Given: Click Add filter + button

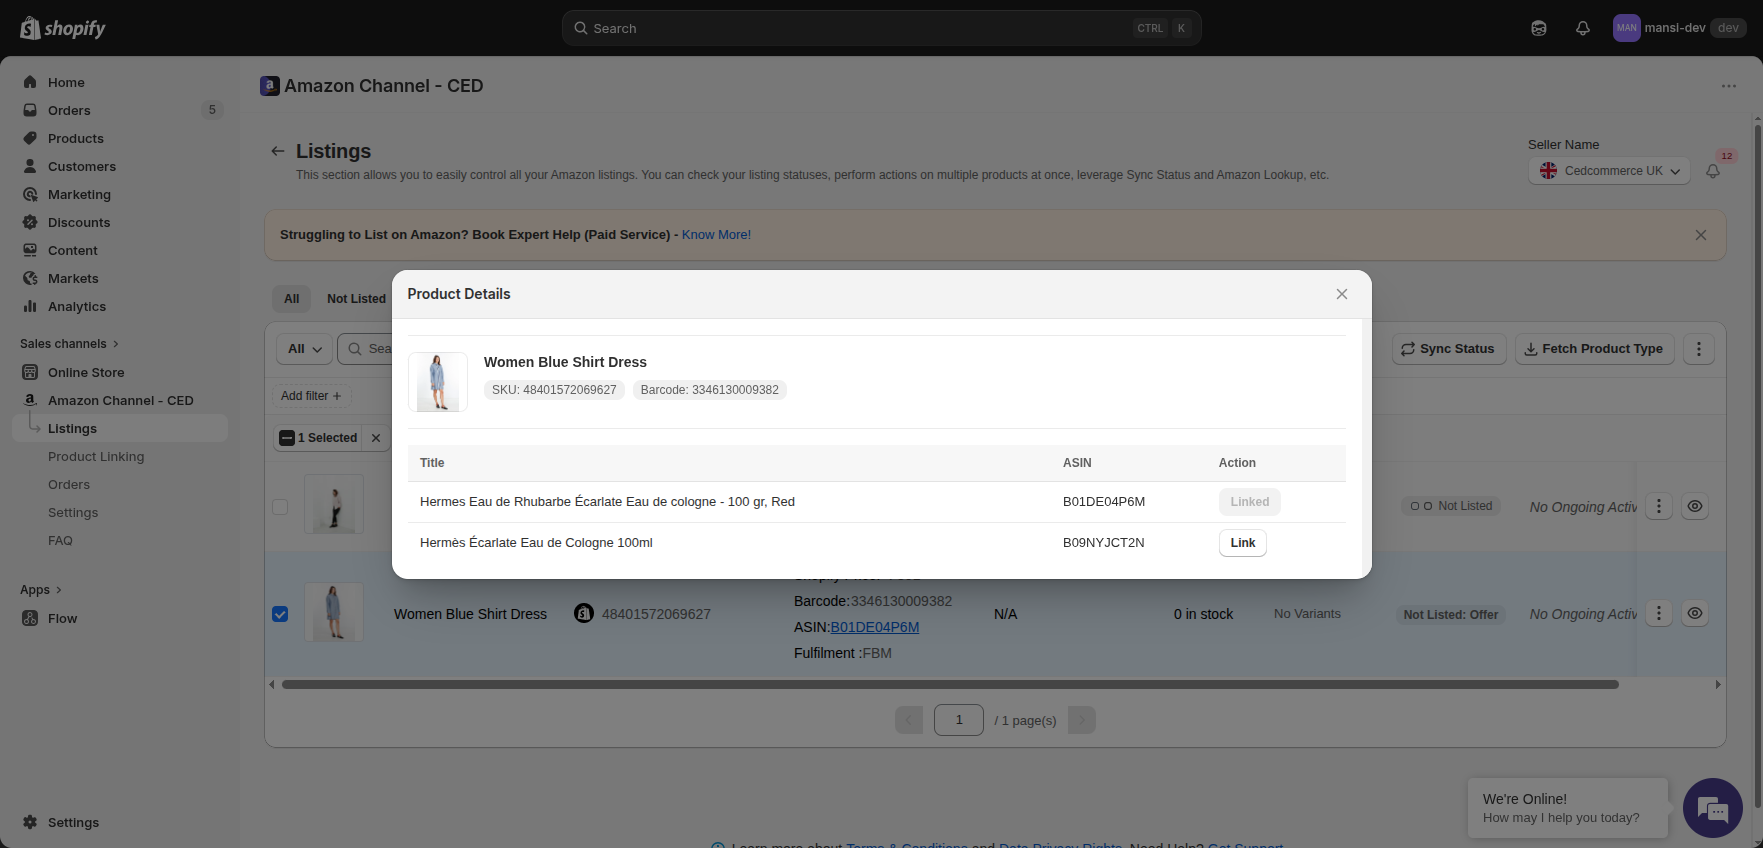Looking at the screenshot, I should pyautogui.click(x=311, y=396).
